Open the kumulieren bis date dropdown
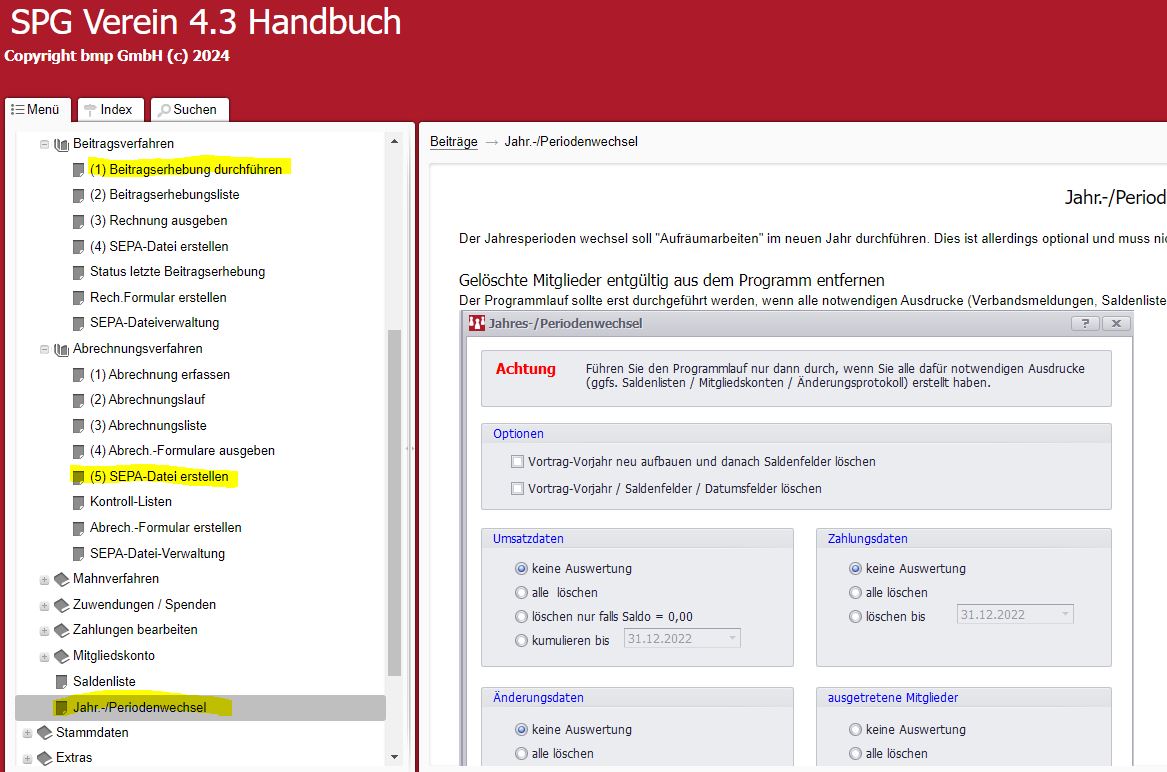Image resolution: width=1167 pixels, height=772 pixels. pos(732,638)
